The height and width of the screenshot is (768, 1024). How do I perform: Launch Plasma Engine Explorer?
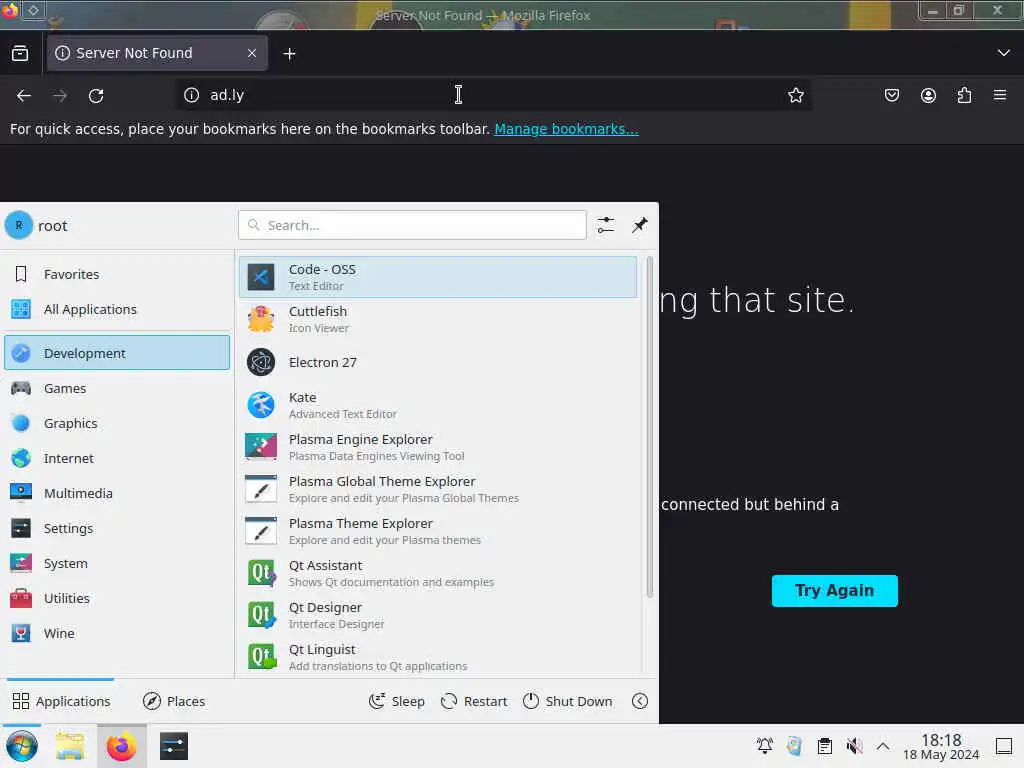(438, 447)
